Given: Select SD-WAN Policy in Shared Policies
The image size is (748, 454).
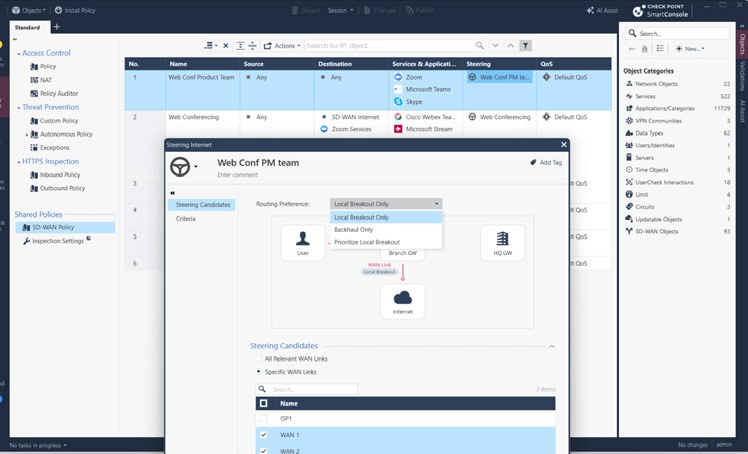Looking at the screenshot, I should pos(65,227).
